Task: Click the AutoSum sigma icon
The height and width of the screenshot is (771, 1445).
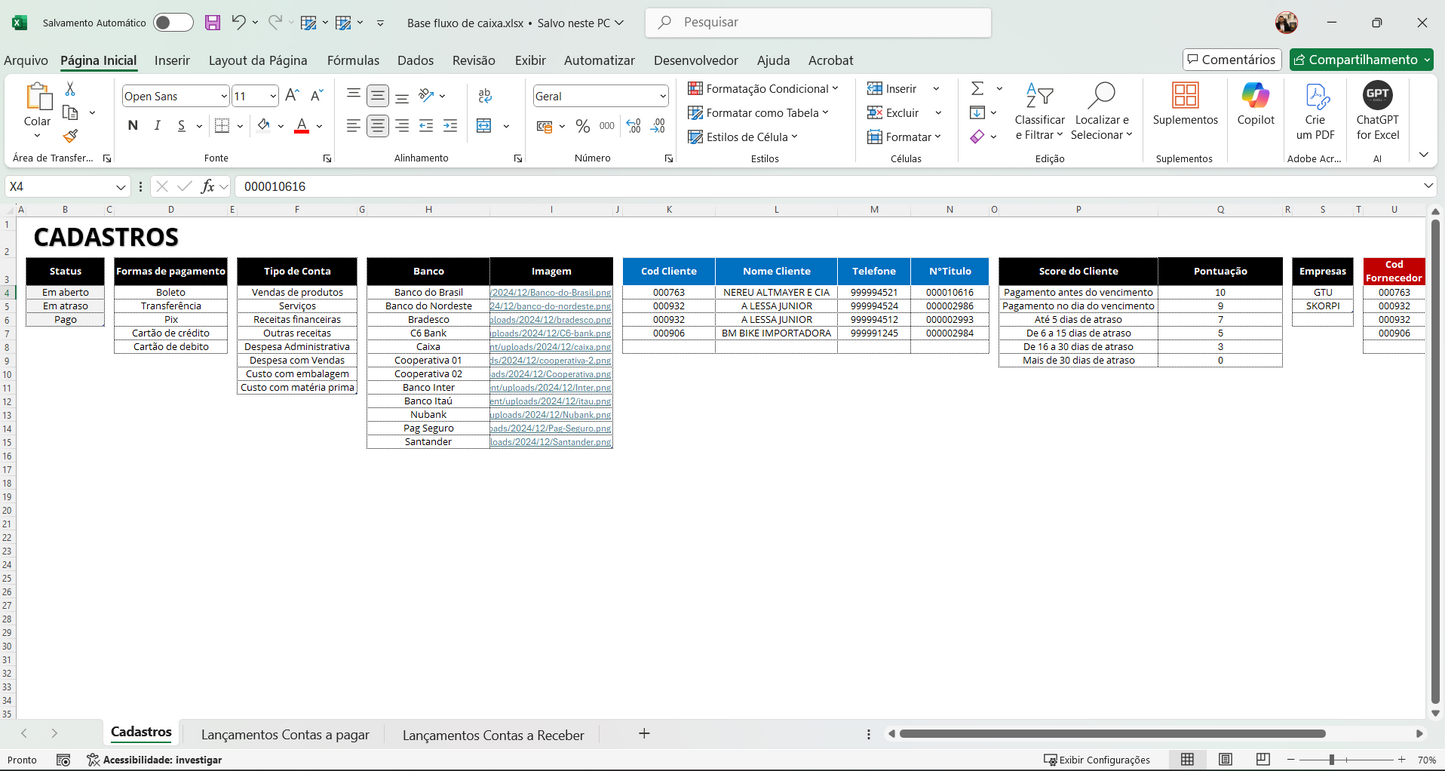Action: tap(977, 89)
